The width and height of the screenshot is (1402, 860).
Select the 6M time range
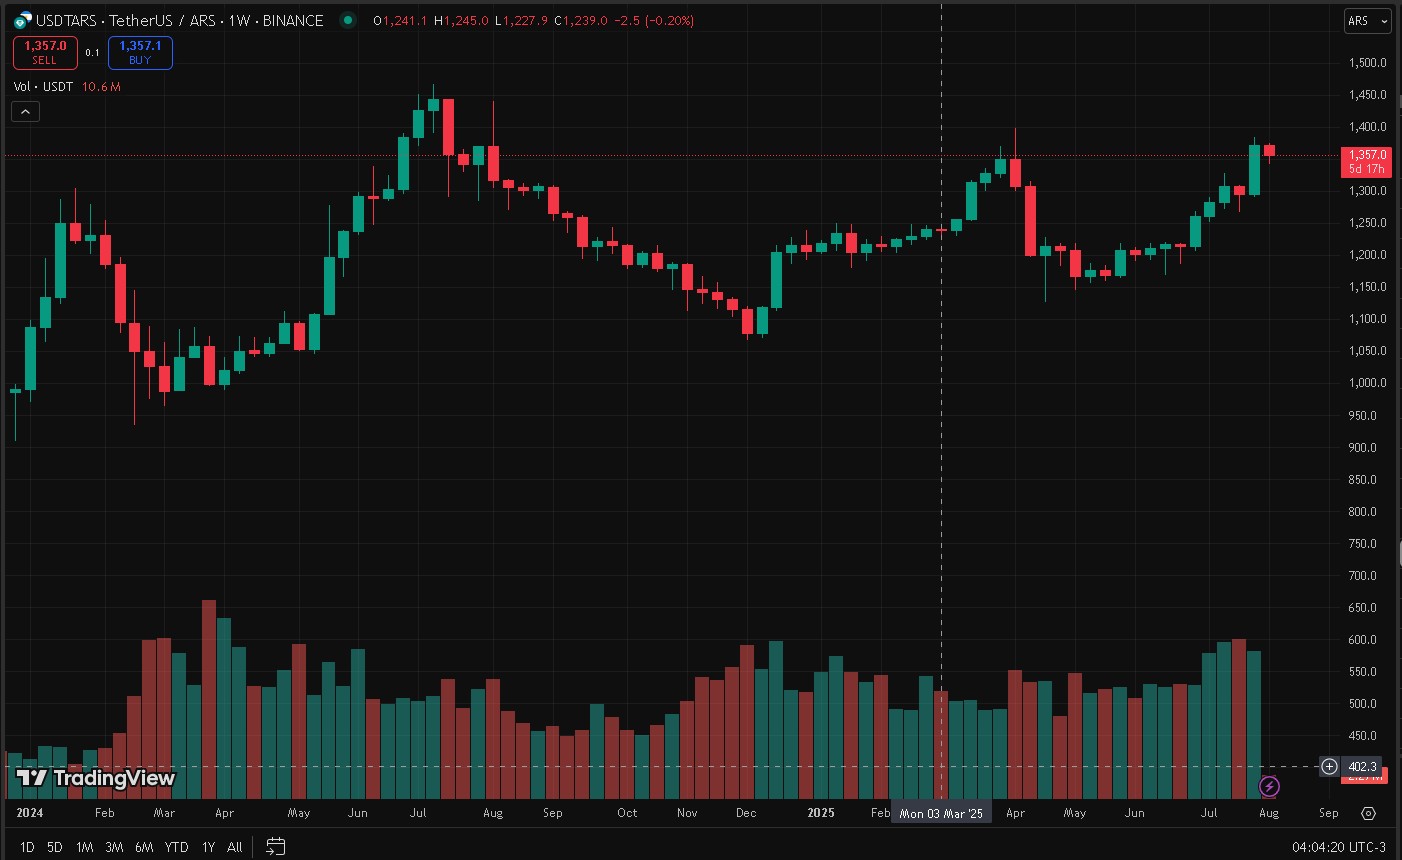pos(144,847)
